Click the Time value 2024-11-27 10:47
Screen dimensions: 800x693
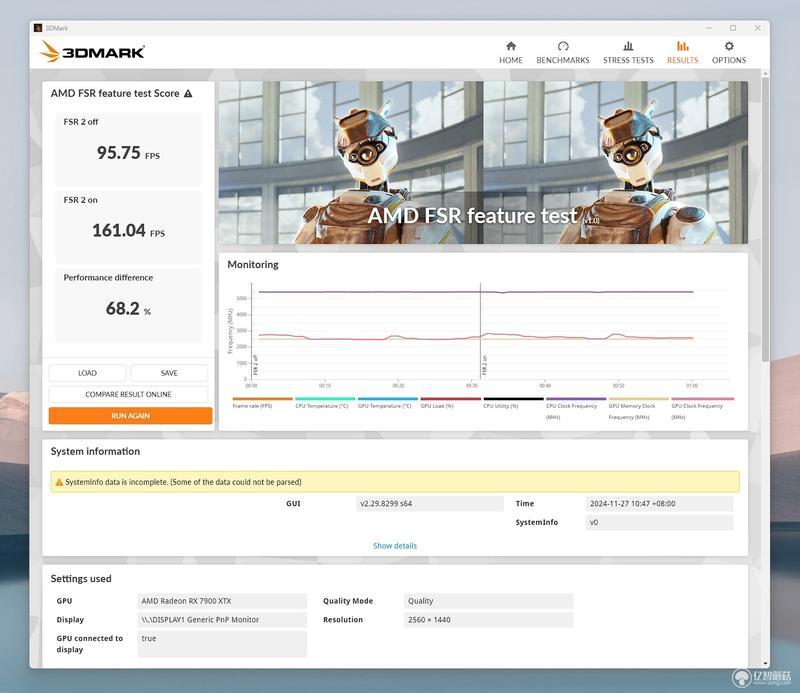pyautogui.click(x=659, y=504)
